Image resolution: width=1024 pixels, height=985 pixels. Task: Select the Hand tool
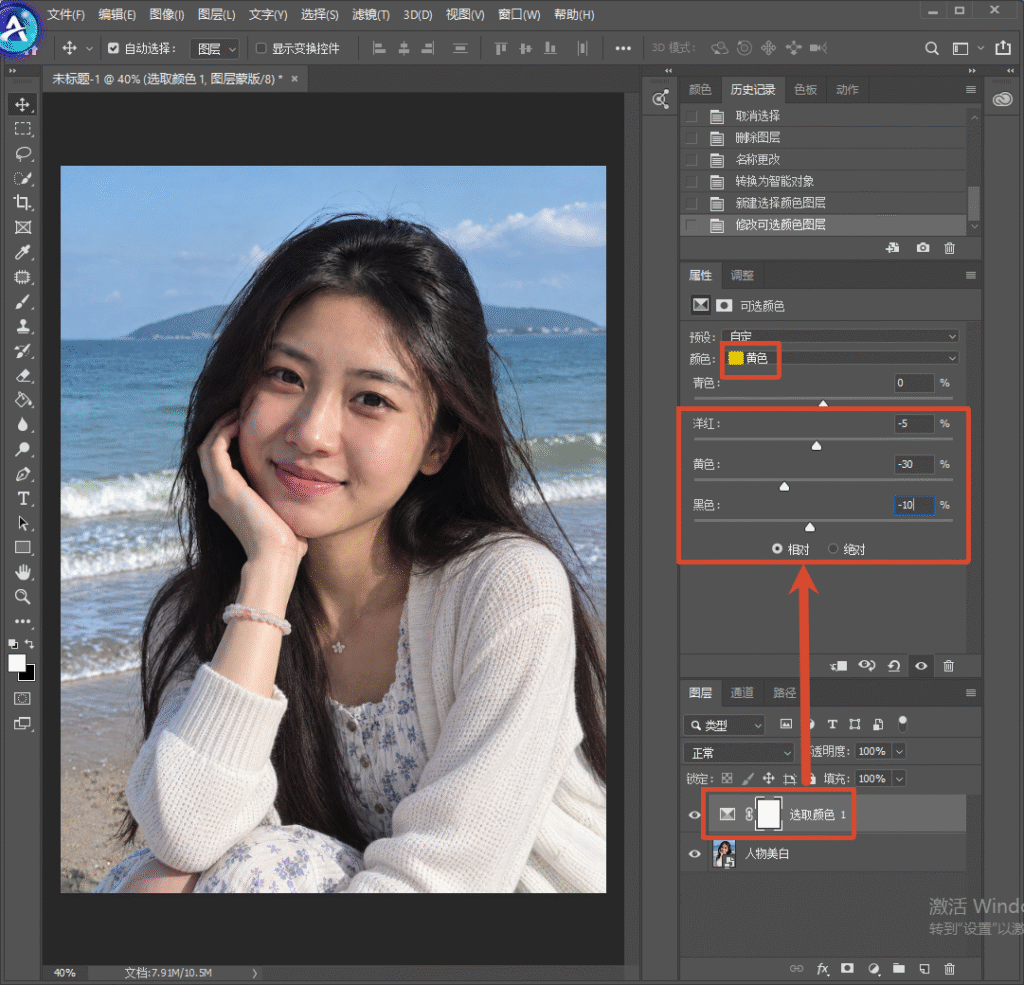point(23,573)
